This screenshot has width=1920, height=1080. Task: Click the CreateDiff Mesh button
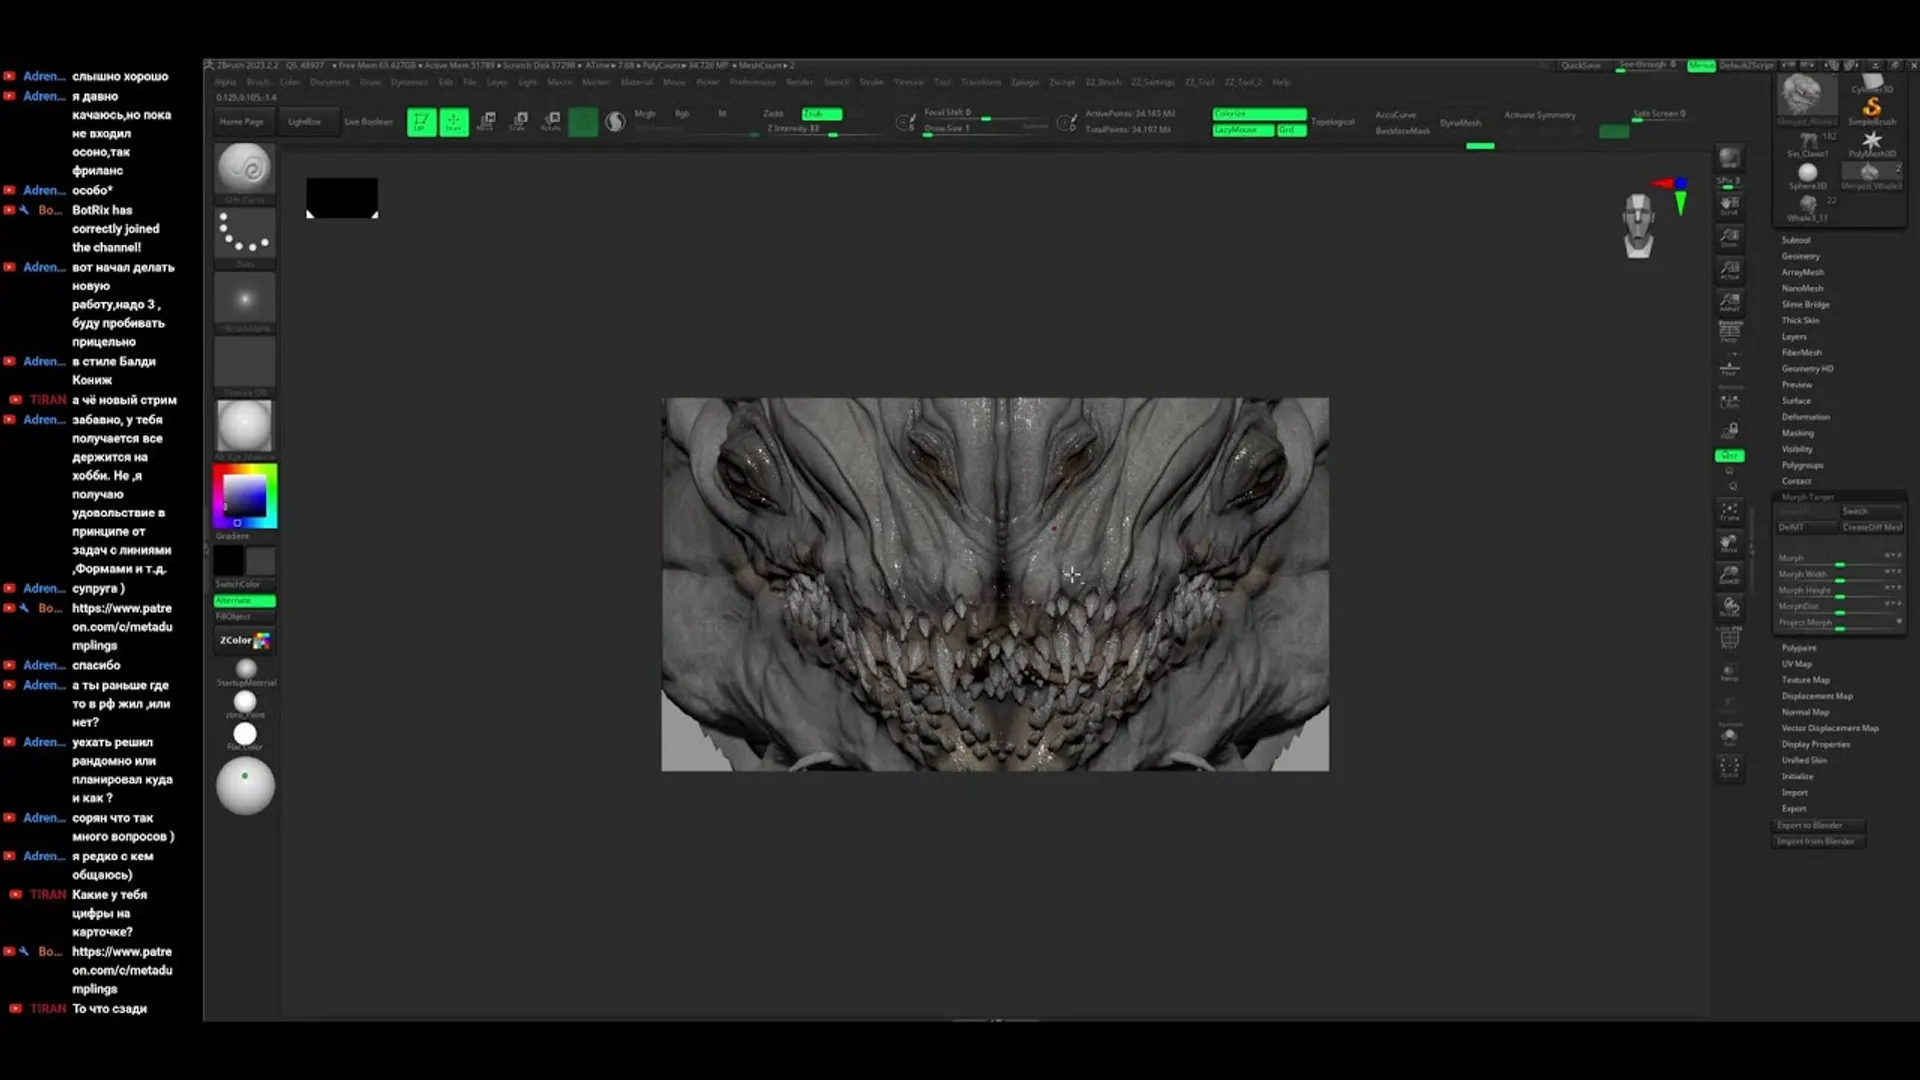click(1872, 527)
